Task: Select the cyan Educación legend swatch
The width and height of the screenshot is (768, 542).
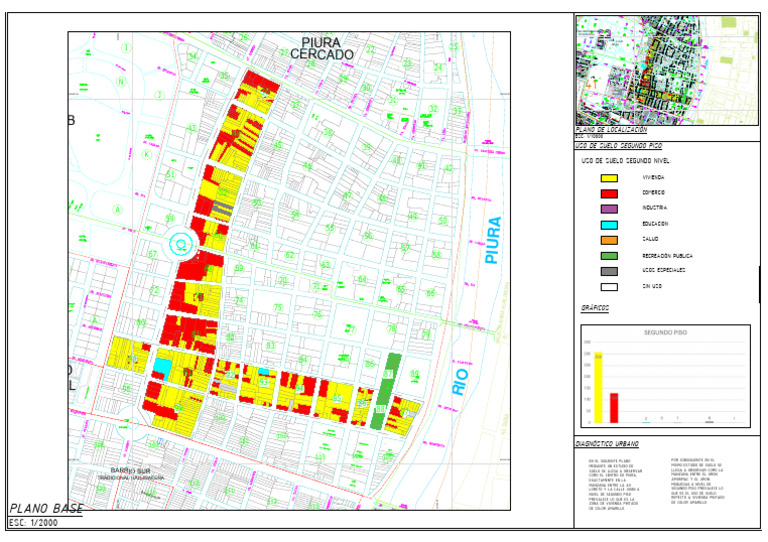Action: (609, 225)
